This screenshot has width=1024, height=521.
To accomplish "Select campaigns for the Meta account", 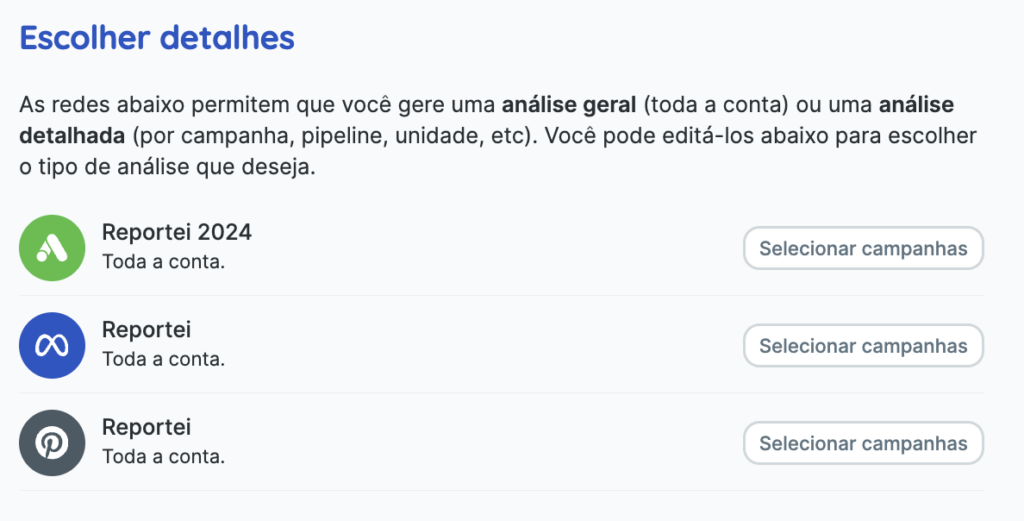I will tap(863, 346).
